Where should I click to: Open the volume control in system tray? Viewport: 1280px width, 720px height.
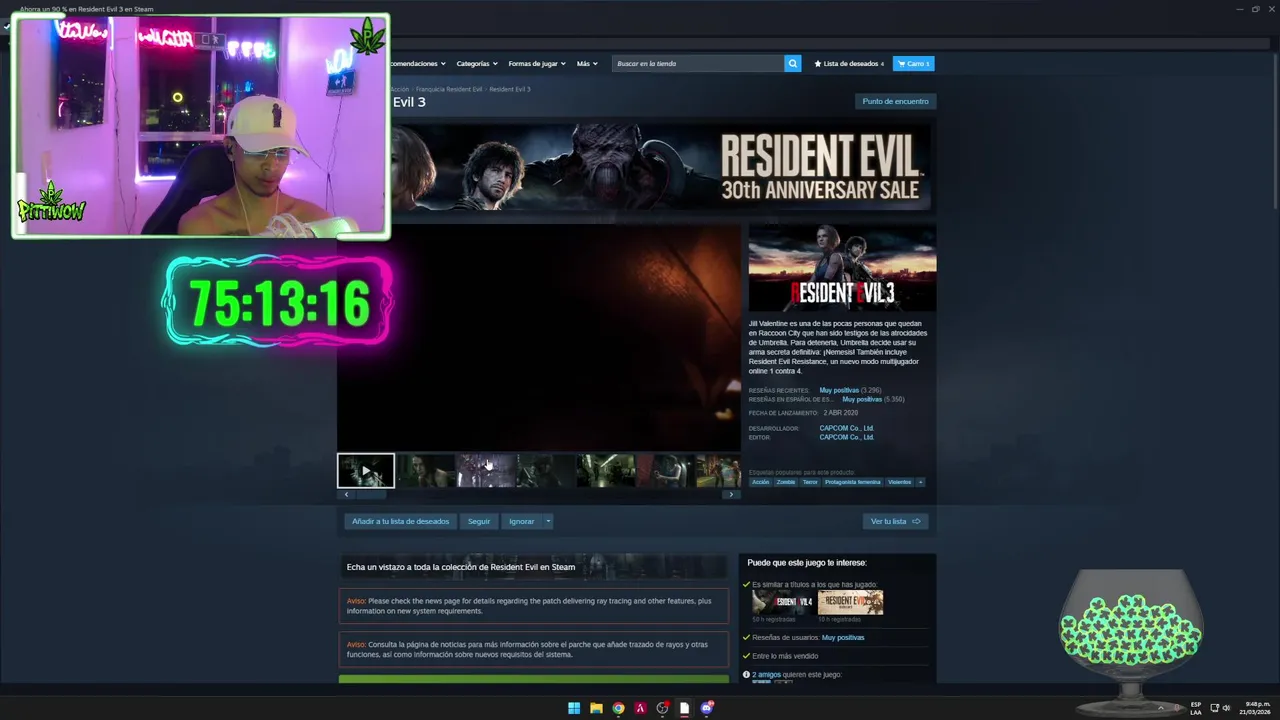coord(1226,708)
